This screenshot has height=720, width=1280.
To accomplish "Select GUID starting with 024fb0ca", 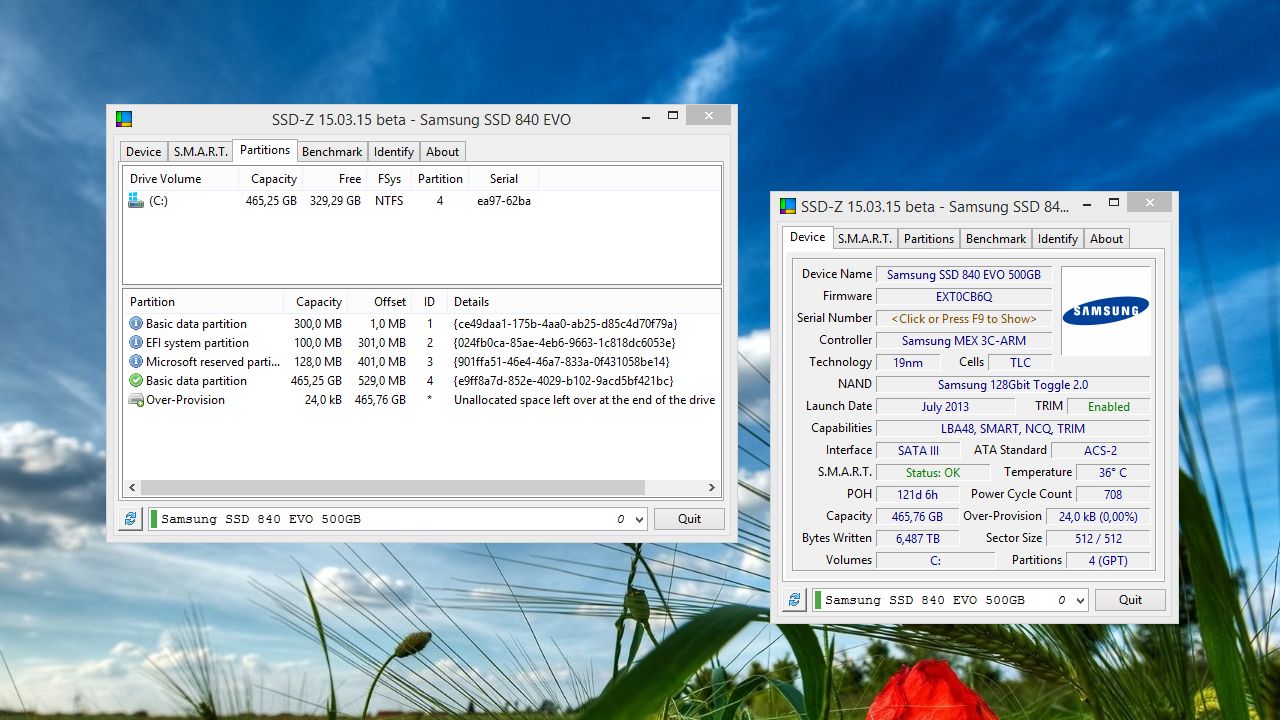I will click(x=564, y=343).
